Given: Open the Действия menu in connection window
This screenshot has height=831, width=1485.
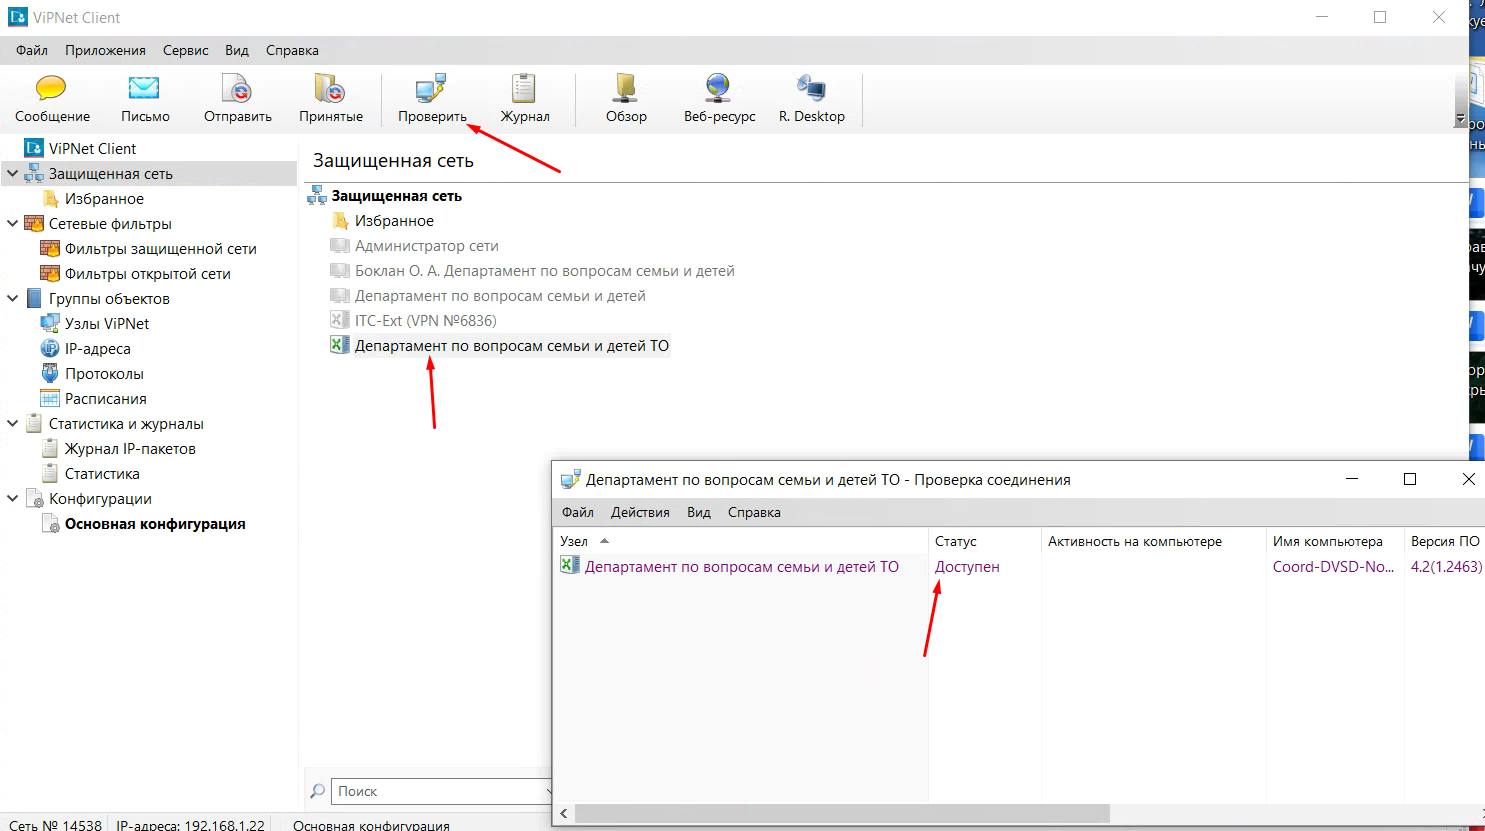Looking at the screenshot, I should click(640, 512).
